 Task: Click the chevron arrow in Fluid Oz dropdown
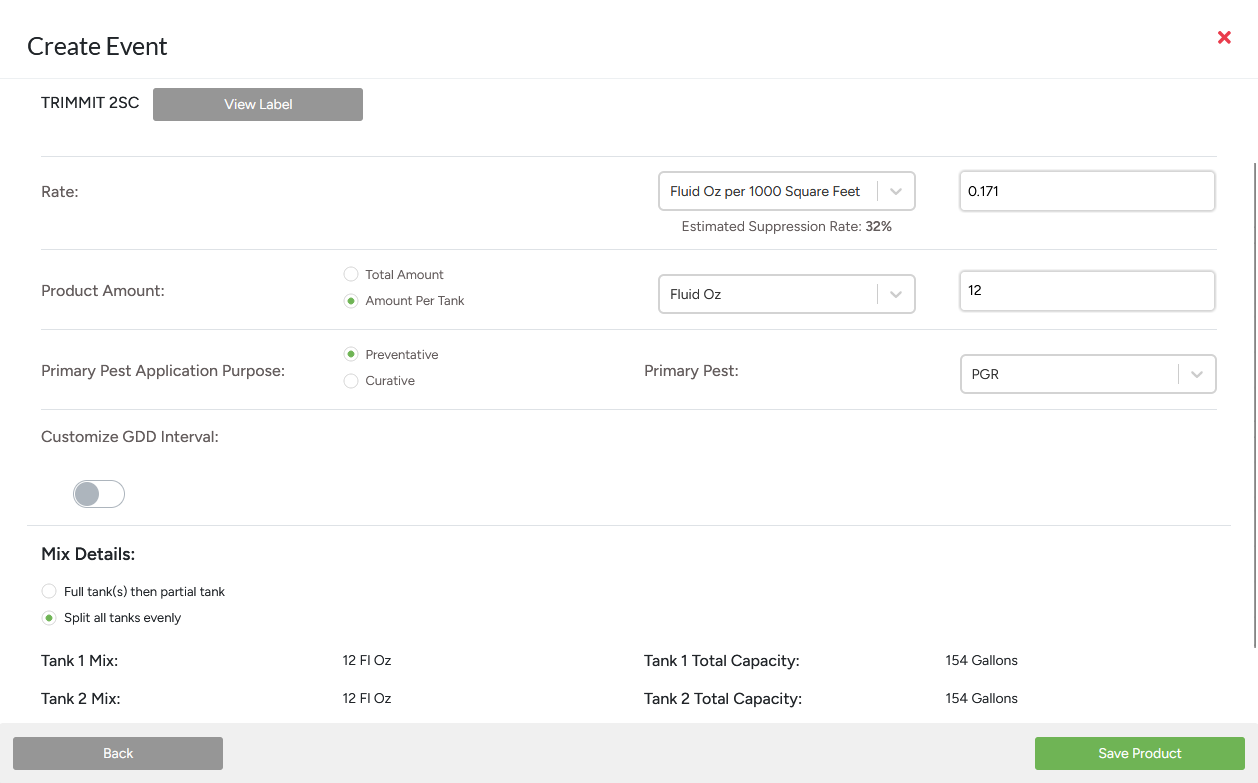pos(896,294)
